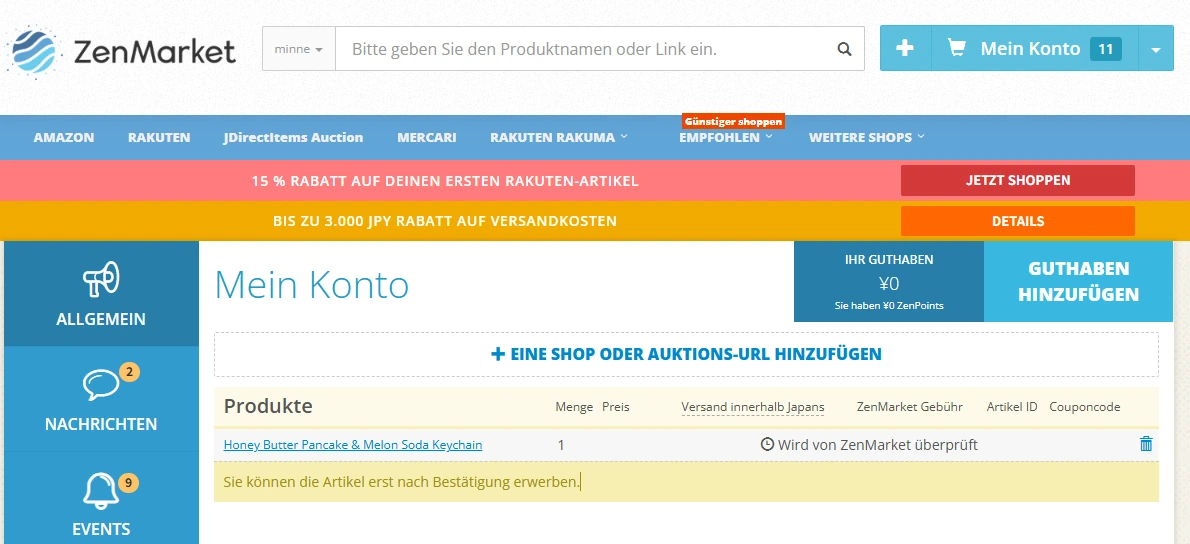1190x544 pixels.
Task: Click the clock icon in review status
Action: coord(767,445)
